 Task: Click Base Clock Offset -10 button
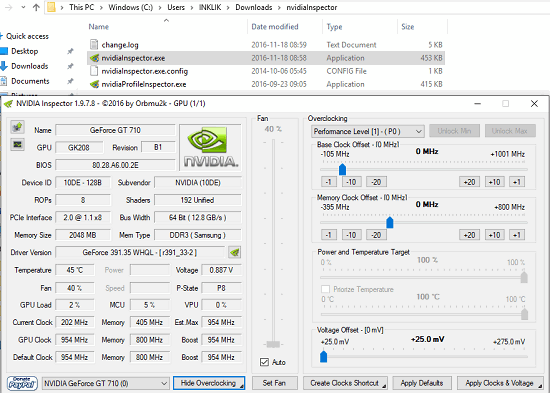click(351, 182)
